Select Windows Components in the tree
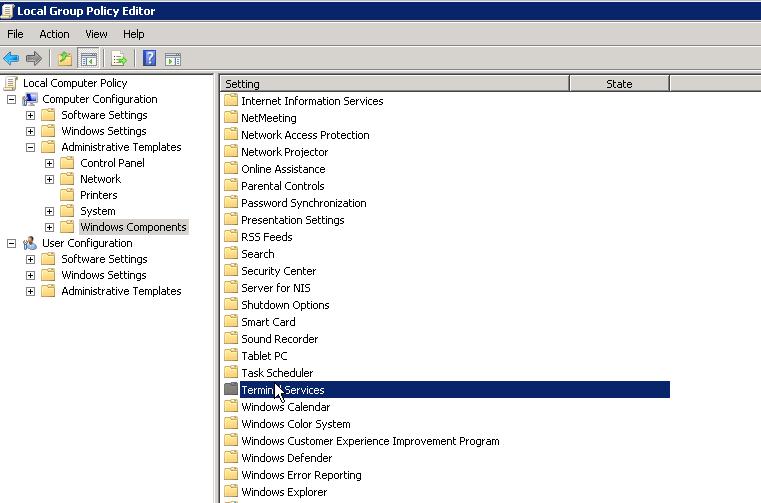Screen dimensions: 761x503 (133, 227)
